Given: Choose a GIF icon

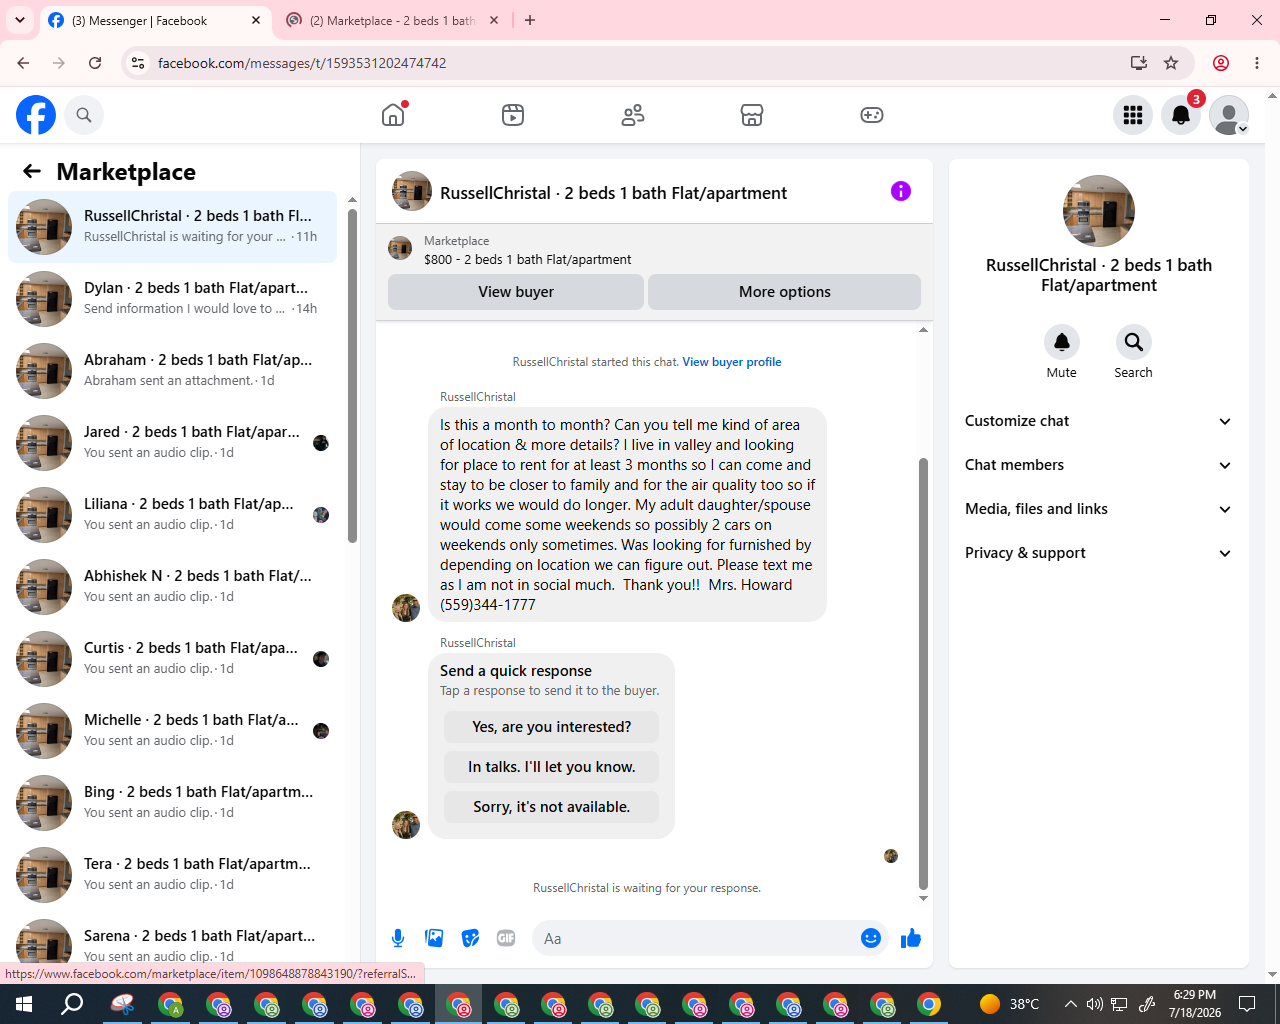Looking at the screenshot, I should click(x=506, y=938).
